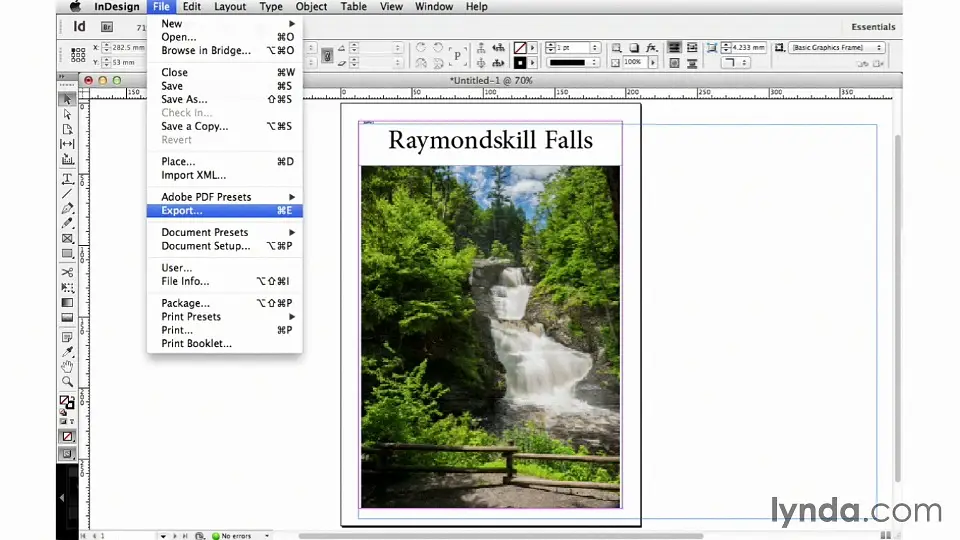
Task: Expand the New submenu
Action: [225, 23]
